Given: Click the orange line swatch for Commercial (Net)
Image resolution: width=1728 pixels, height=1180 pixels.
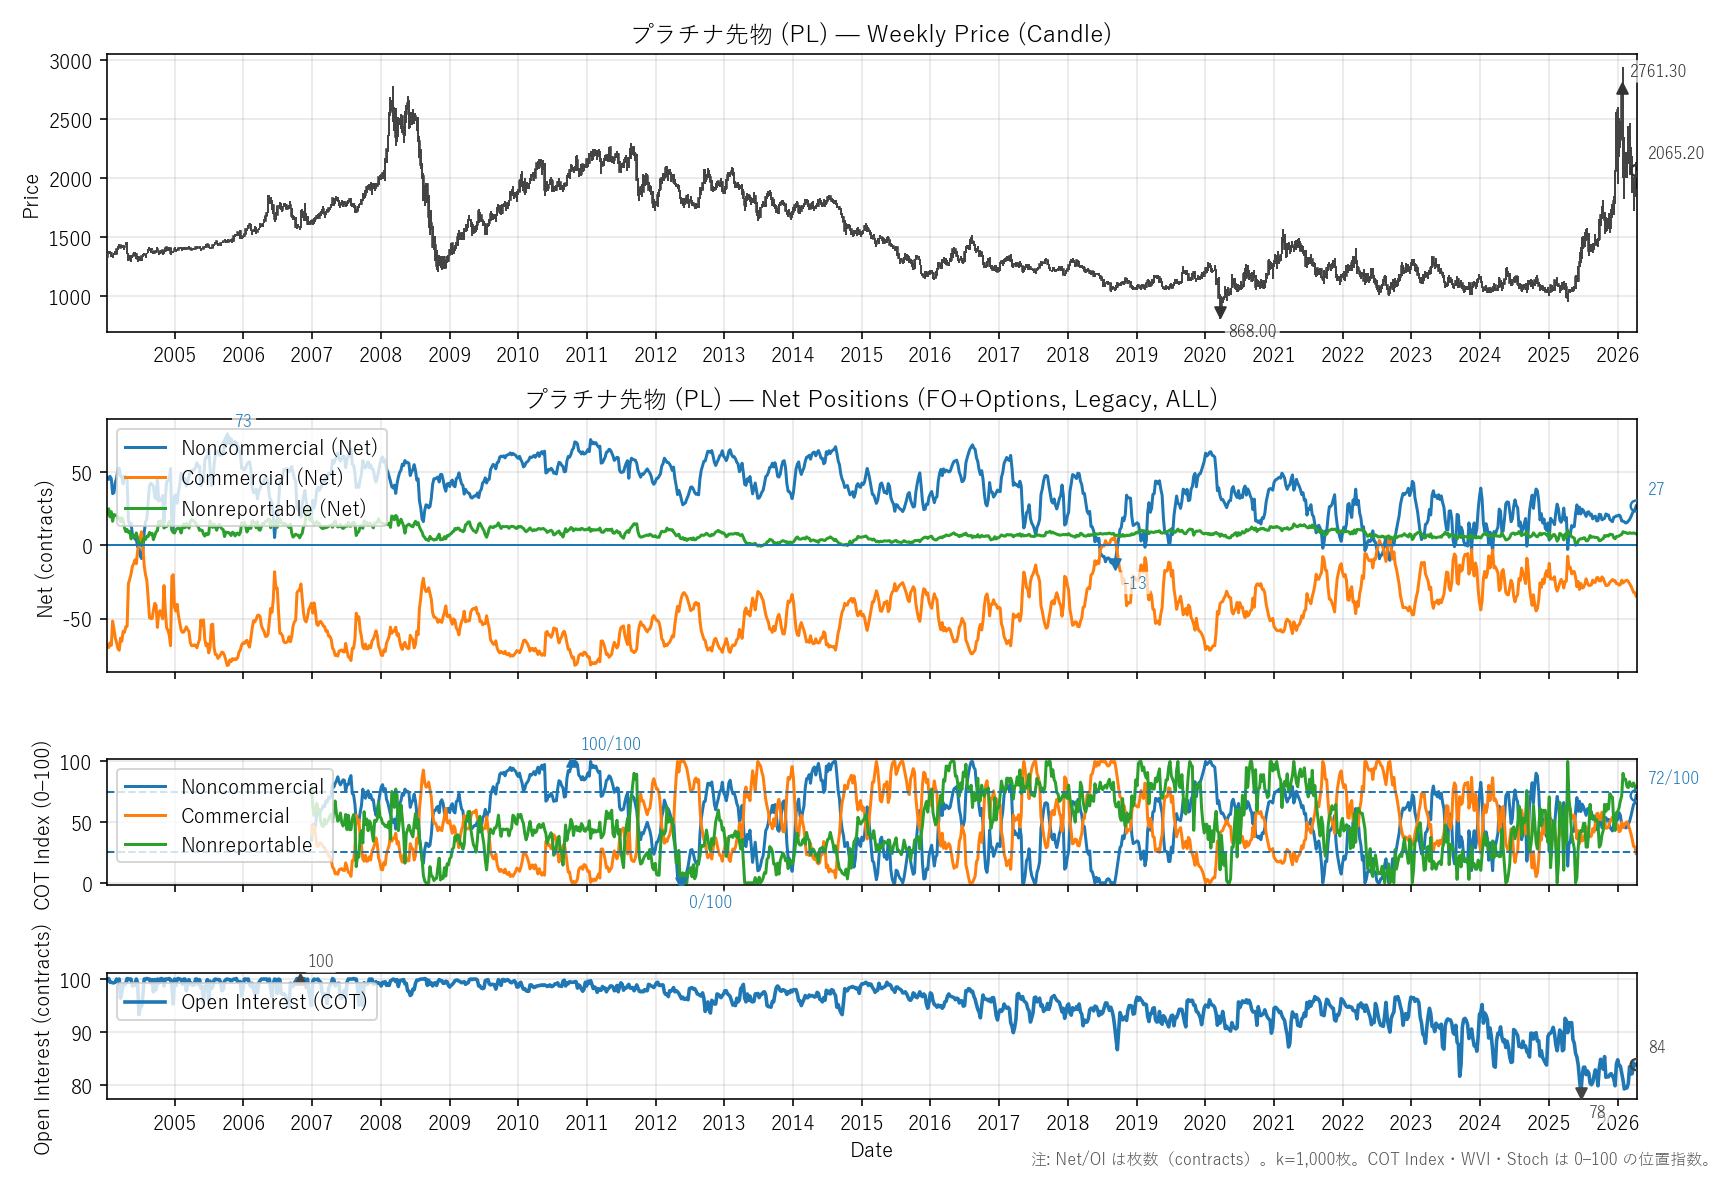Looking at the screenshot, I should (145, 478).
